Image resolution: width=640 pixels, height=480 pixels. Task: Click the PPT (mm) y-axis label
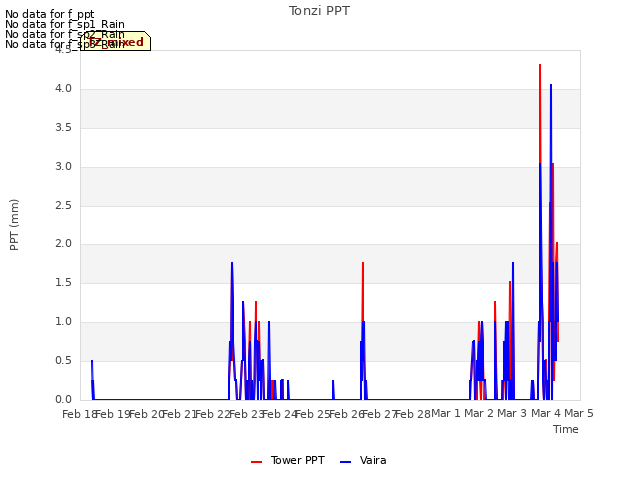14,225
